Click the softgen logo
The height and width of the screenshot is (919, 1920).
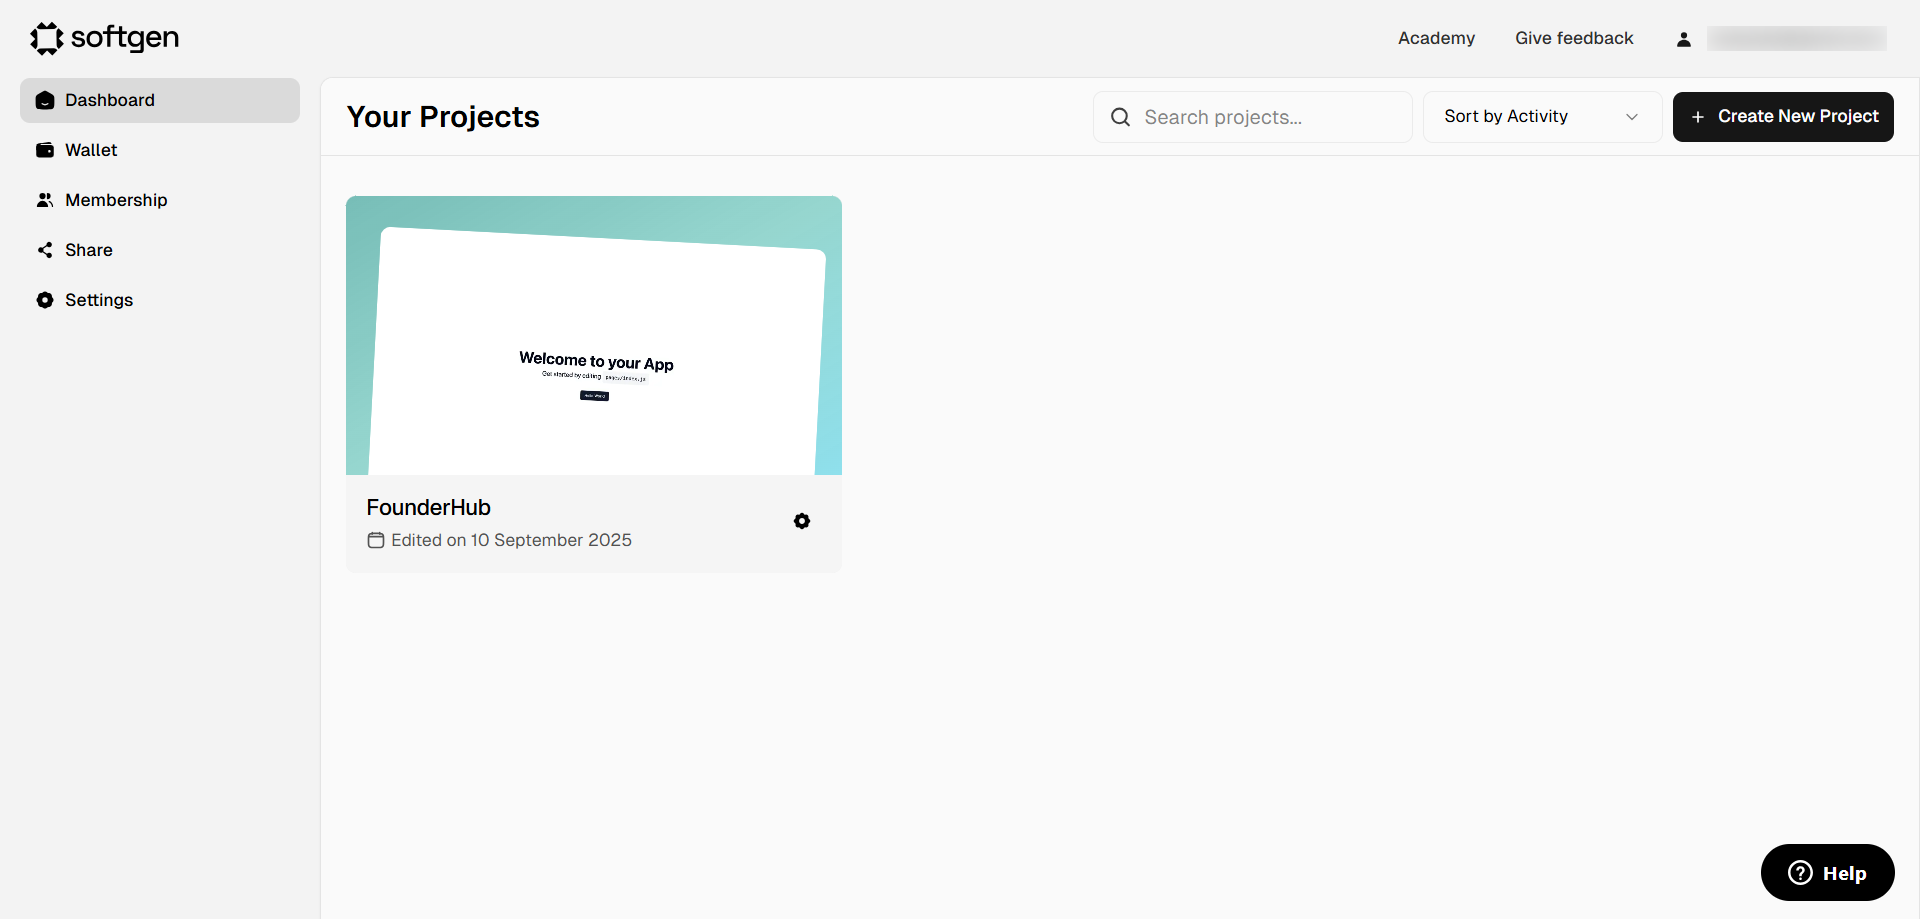click(104, 38)
